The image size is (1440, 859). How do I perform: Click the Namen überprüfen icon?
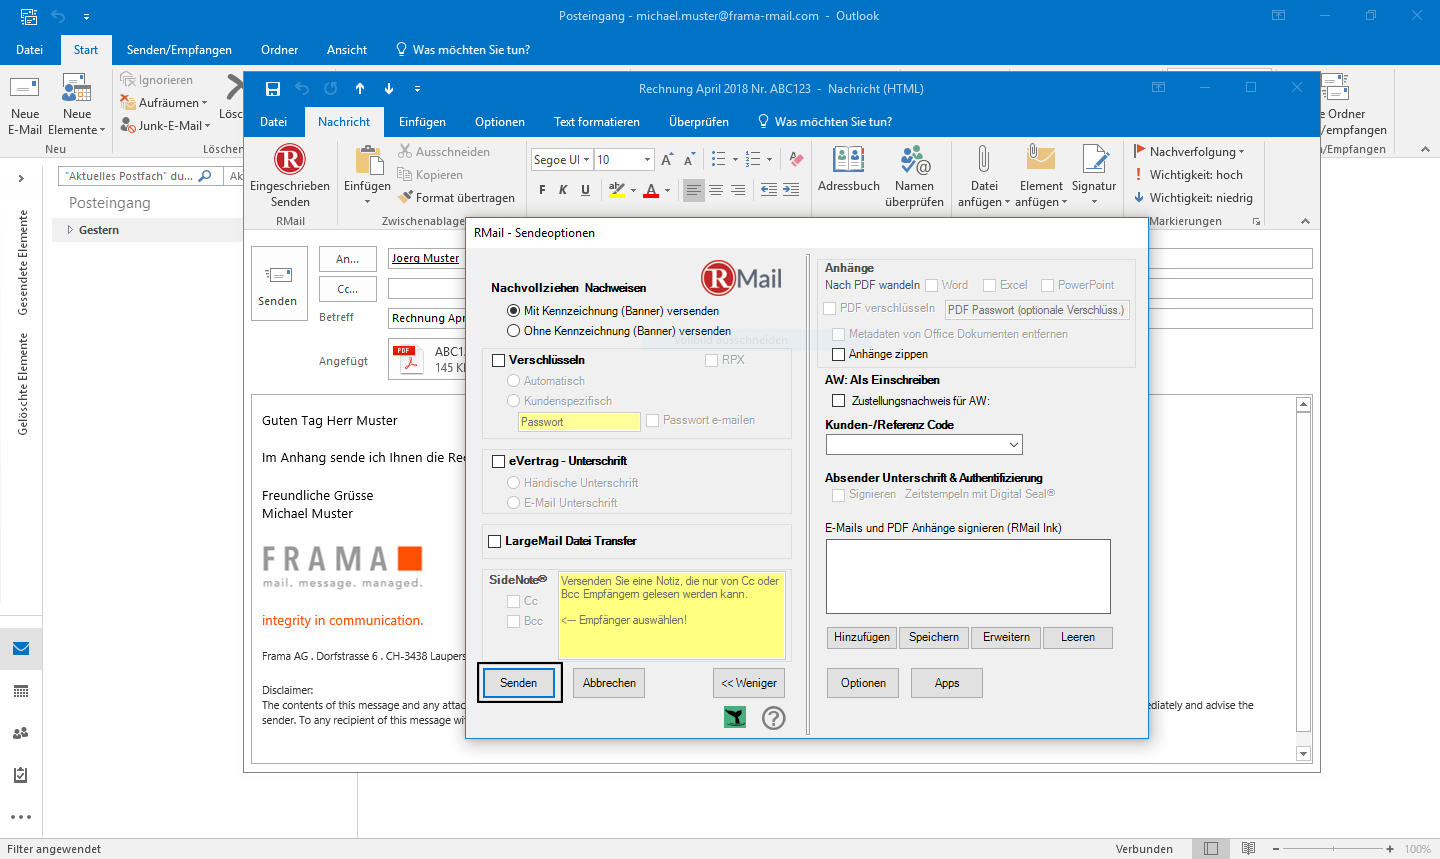(914, 160)
